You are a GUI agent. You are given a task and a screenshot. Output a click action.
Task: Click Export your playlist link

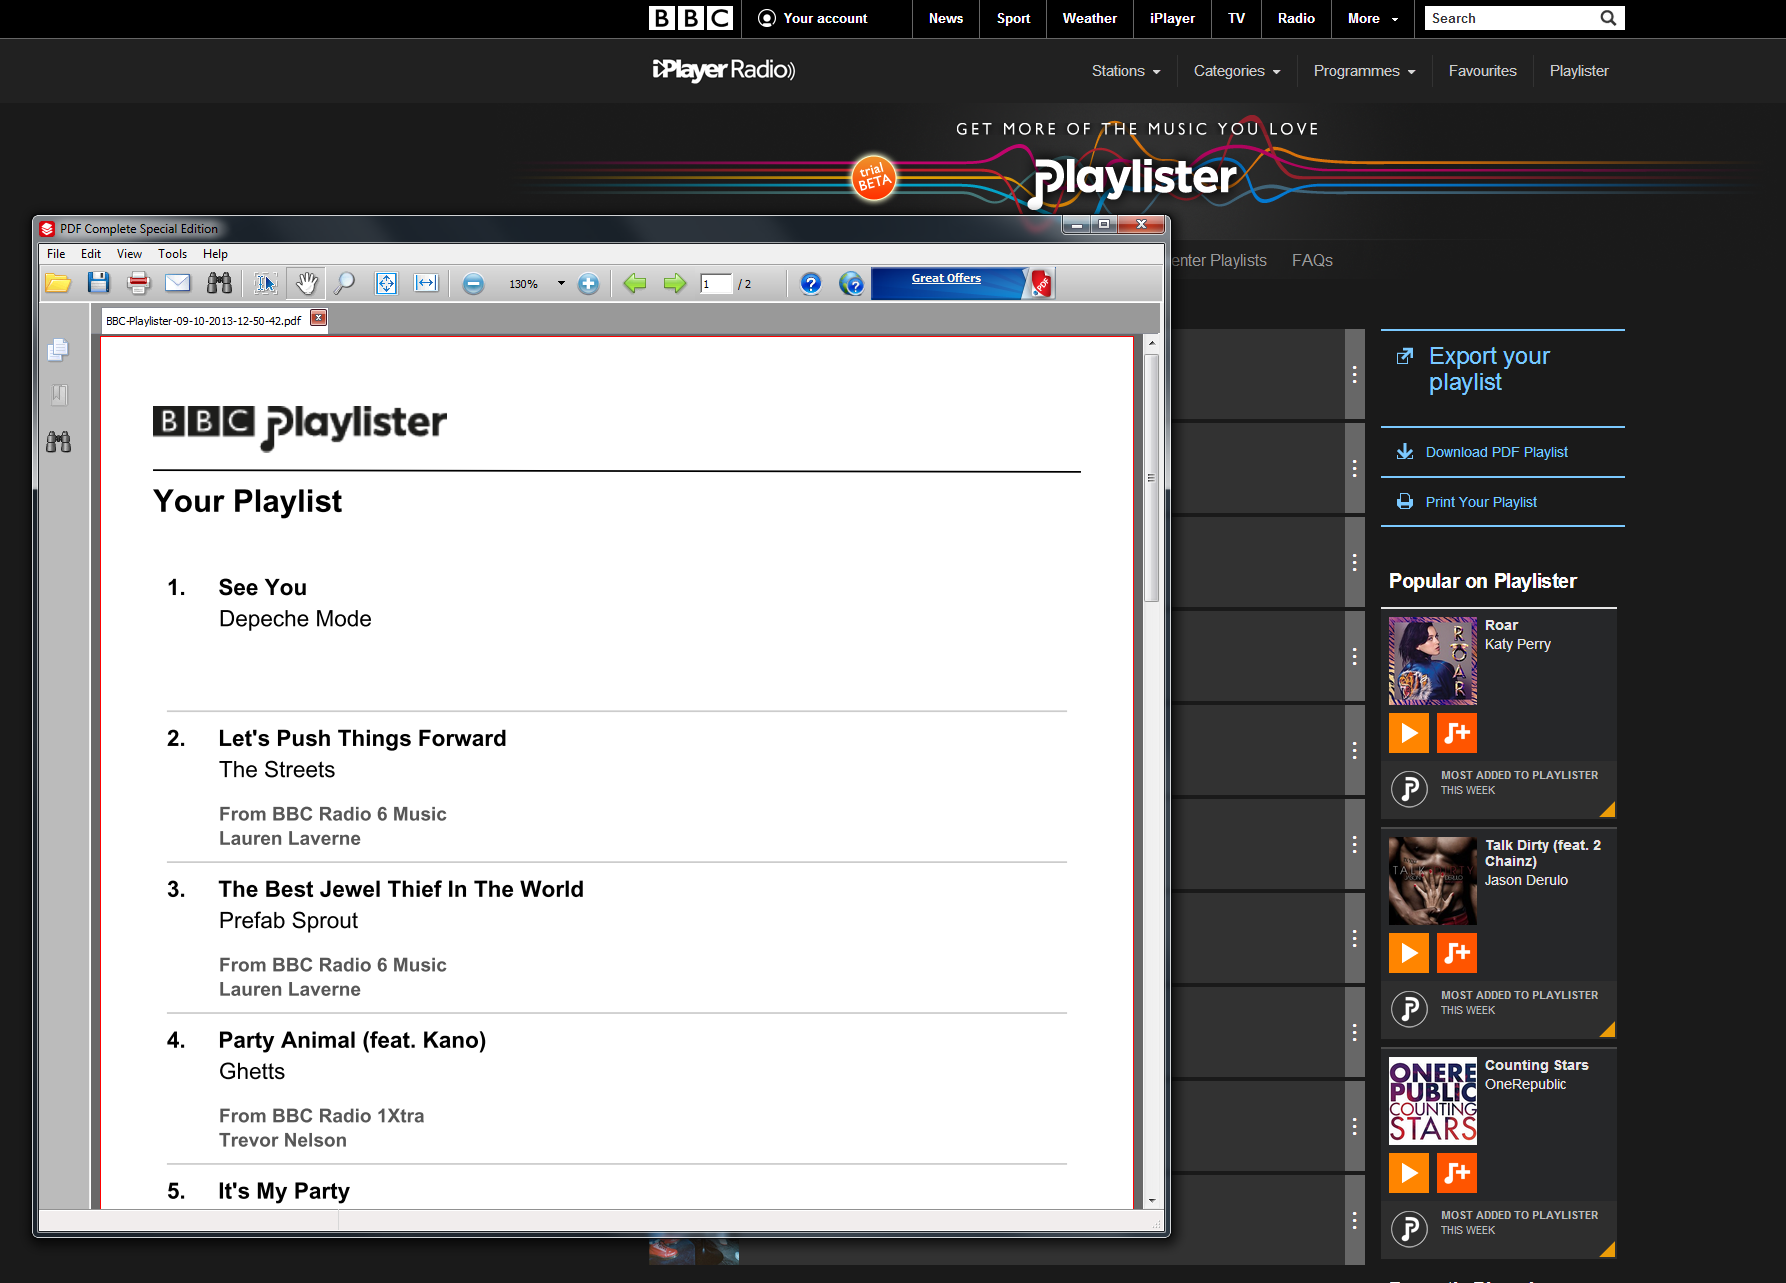coord(1489,369)
